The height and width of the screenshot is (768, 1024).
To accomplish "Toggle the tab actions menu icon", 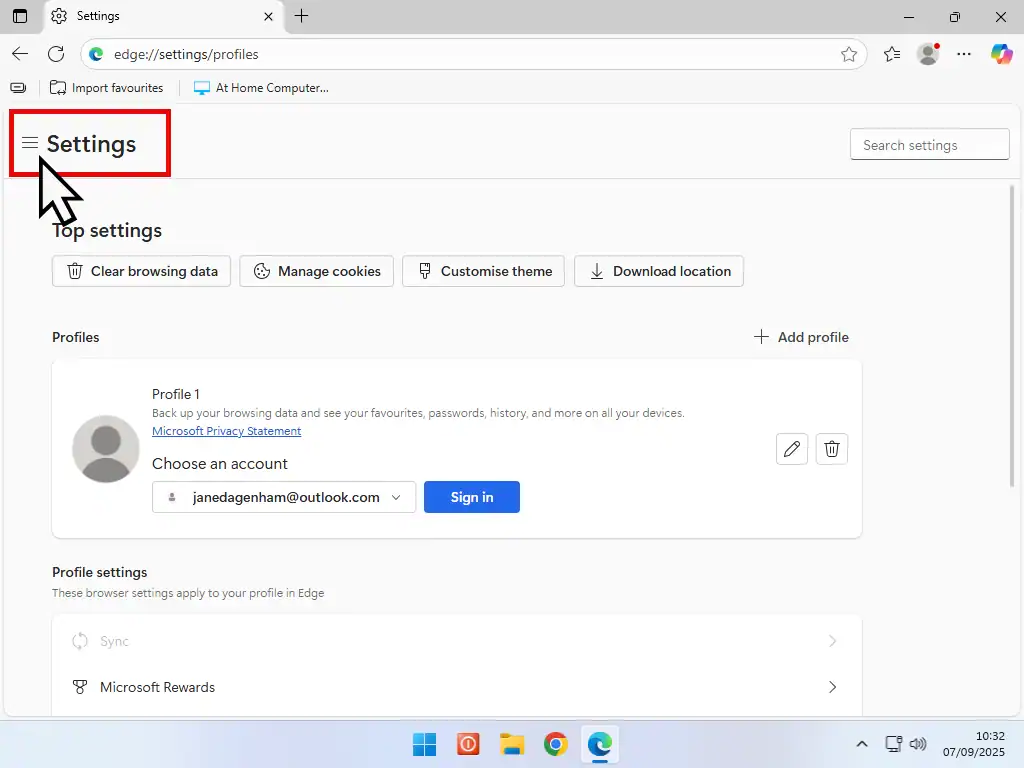I will [20, 16].
